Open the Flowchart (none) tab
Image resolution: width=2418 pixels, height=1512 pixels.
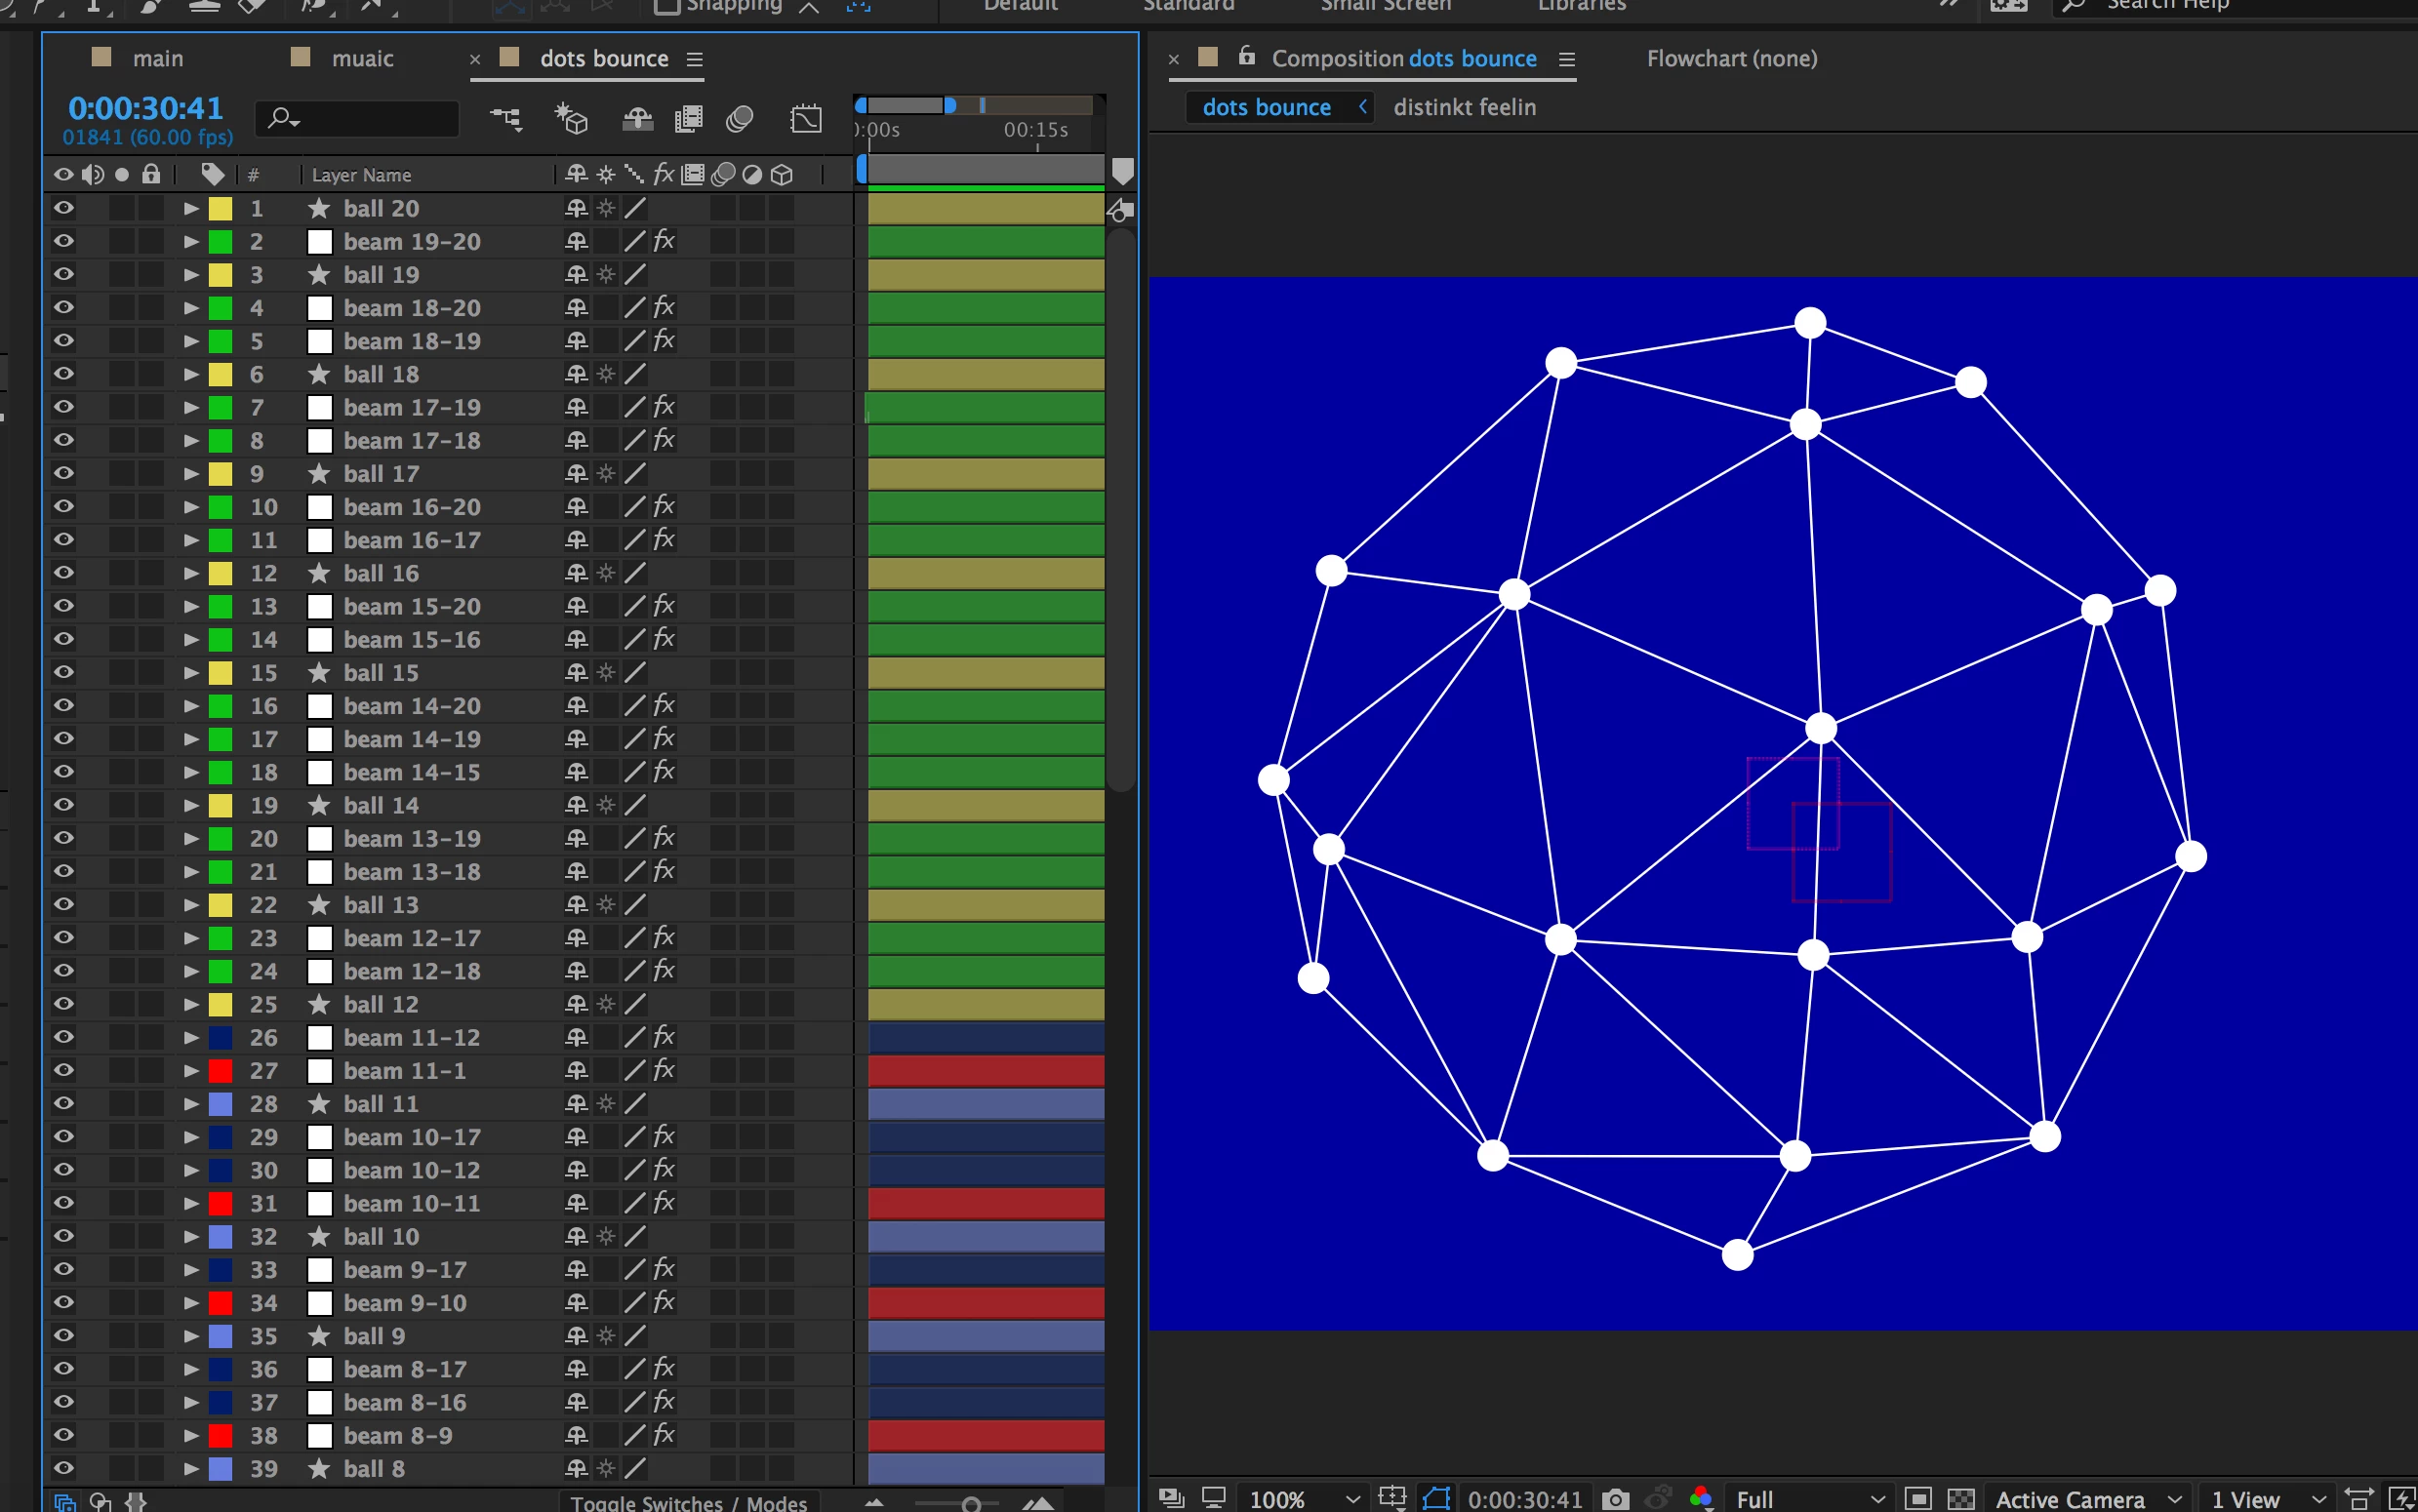[1731, 59]
